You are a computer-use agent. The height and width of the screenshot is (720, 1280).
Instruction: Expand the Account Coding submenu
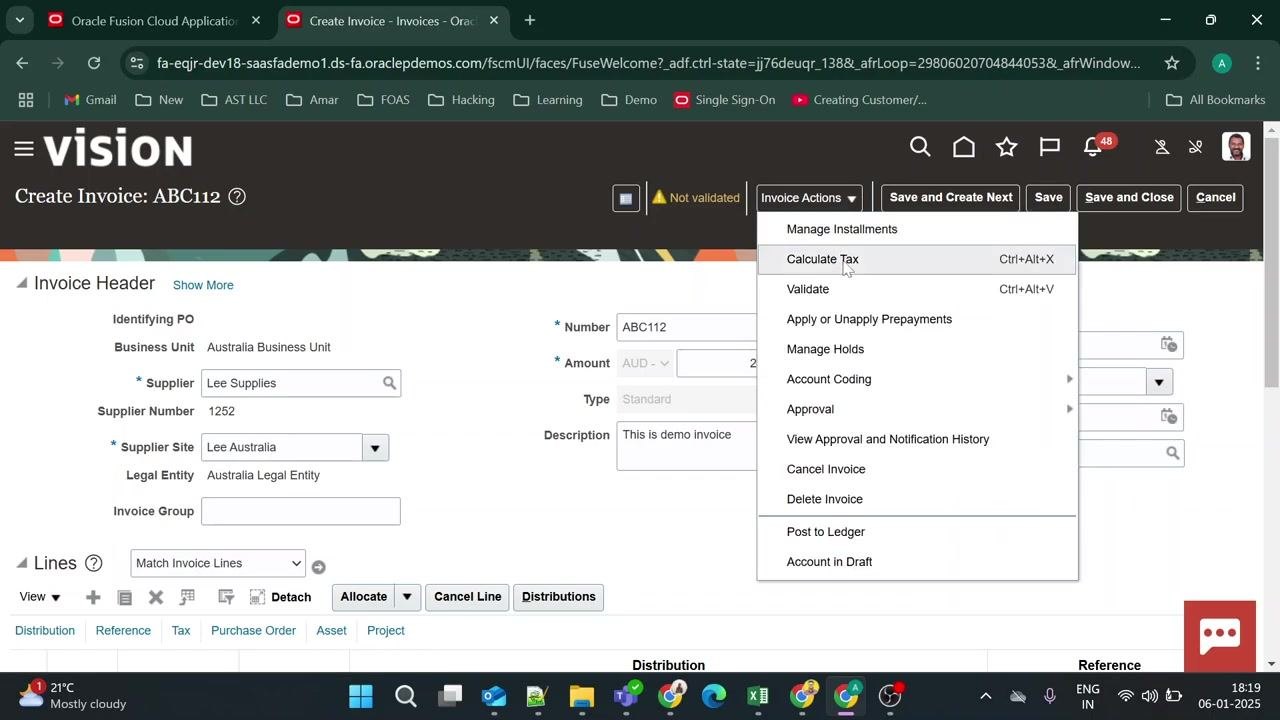click(x=917, y=379)
